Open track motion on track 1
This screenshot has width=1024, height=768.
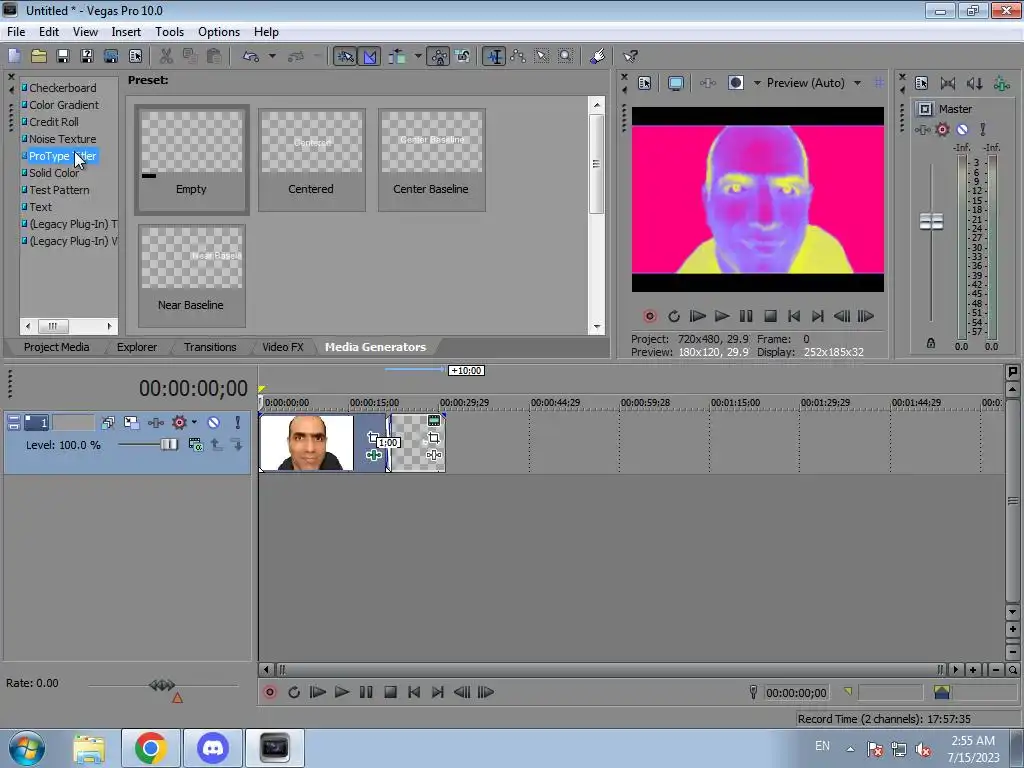click(x=131, y=423)
